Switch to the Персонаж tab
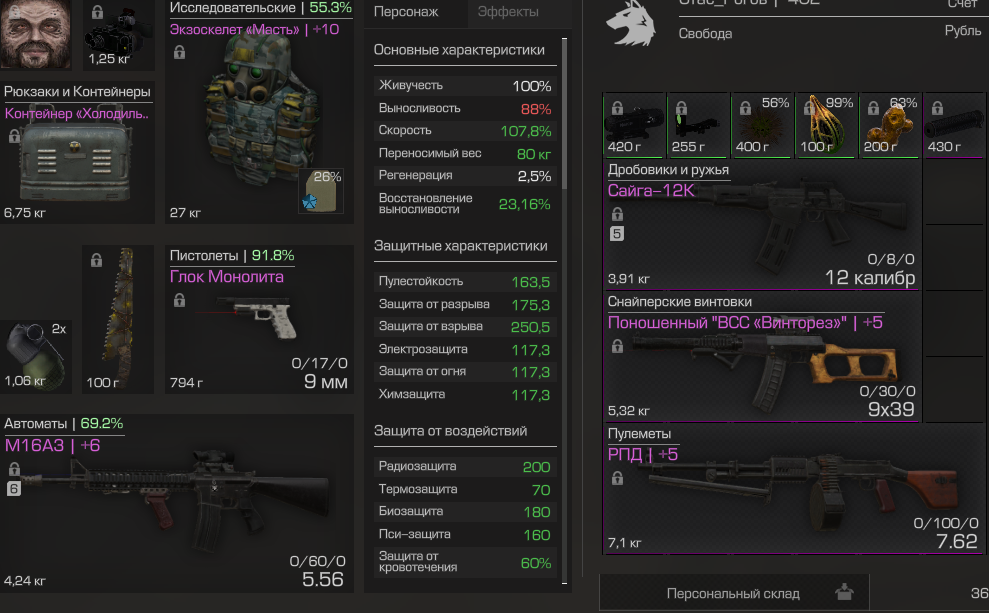 point(406,12)
